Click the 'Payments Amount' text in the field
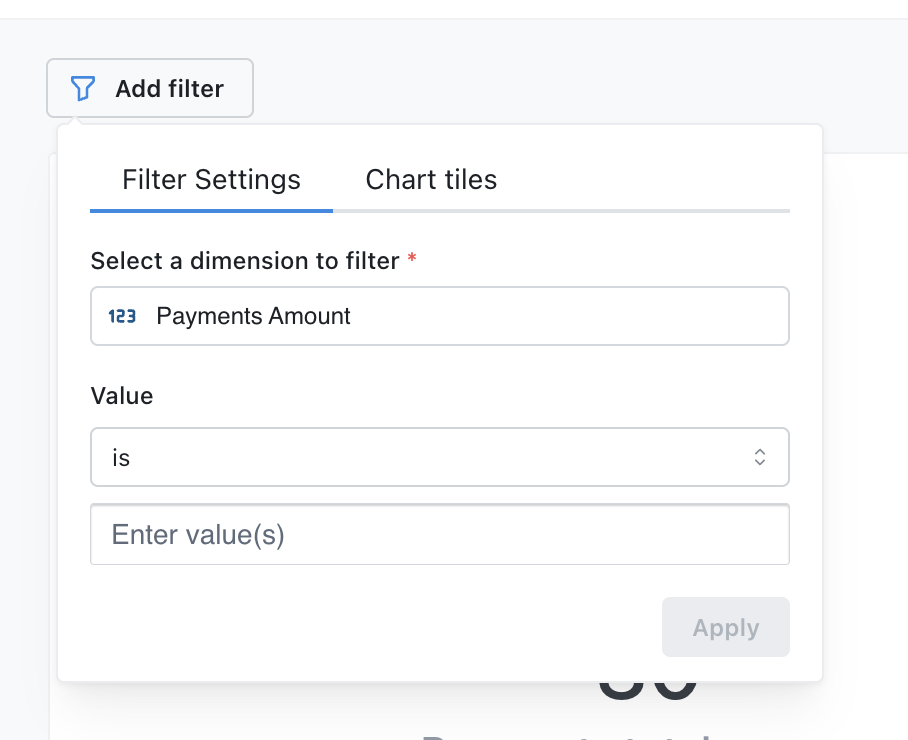The width and height of the screenshot is (908, 740). point(254,317)
